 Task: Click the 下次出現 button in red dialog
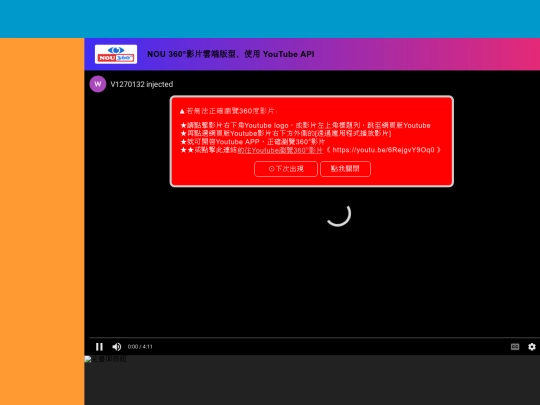(286, 169)
